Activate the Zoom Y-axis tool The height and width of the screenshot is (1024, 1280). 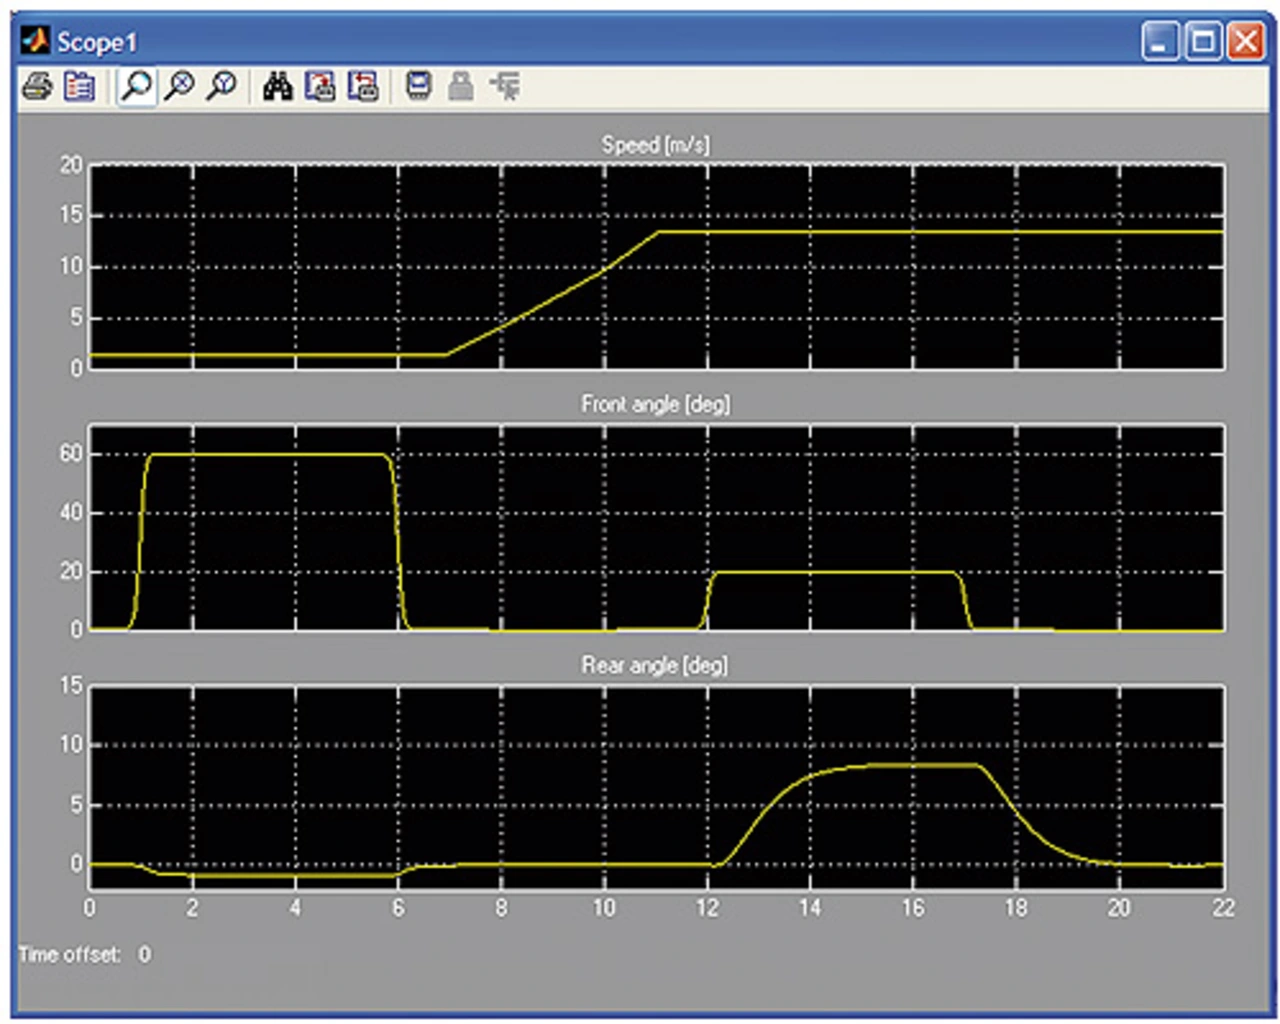221,87
